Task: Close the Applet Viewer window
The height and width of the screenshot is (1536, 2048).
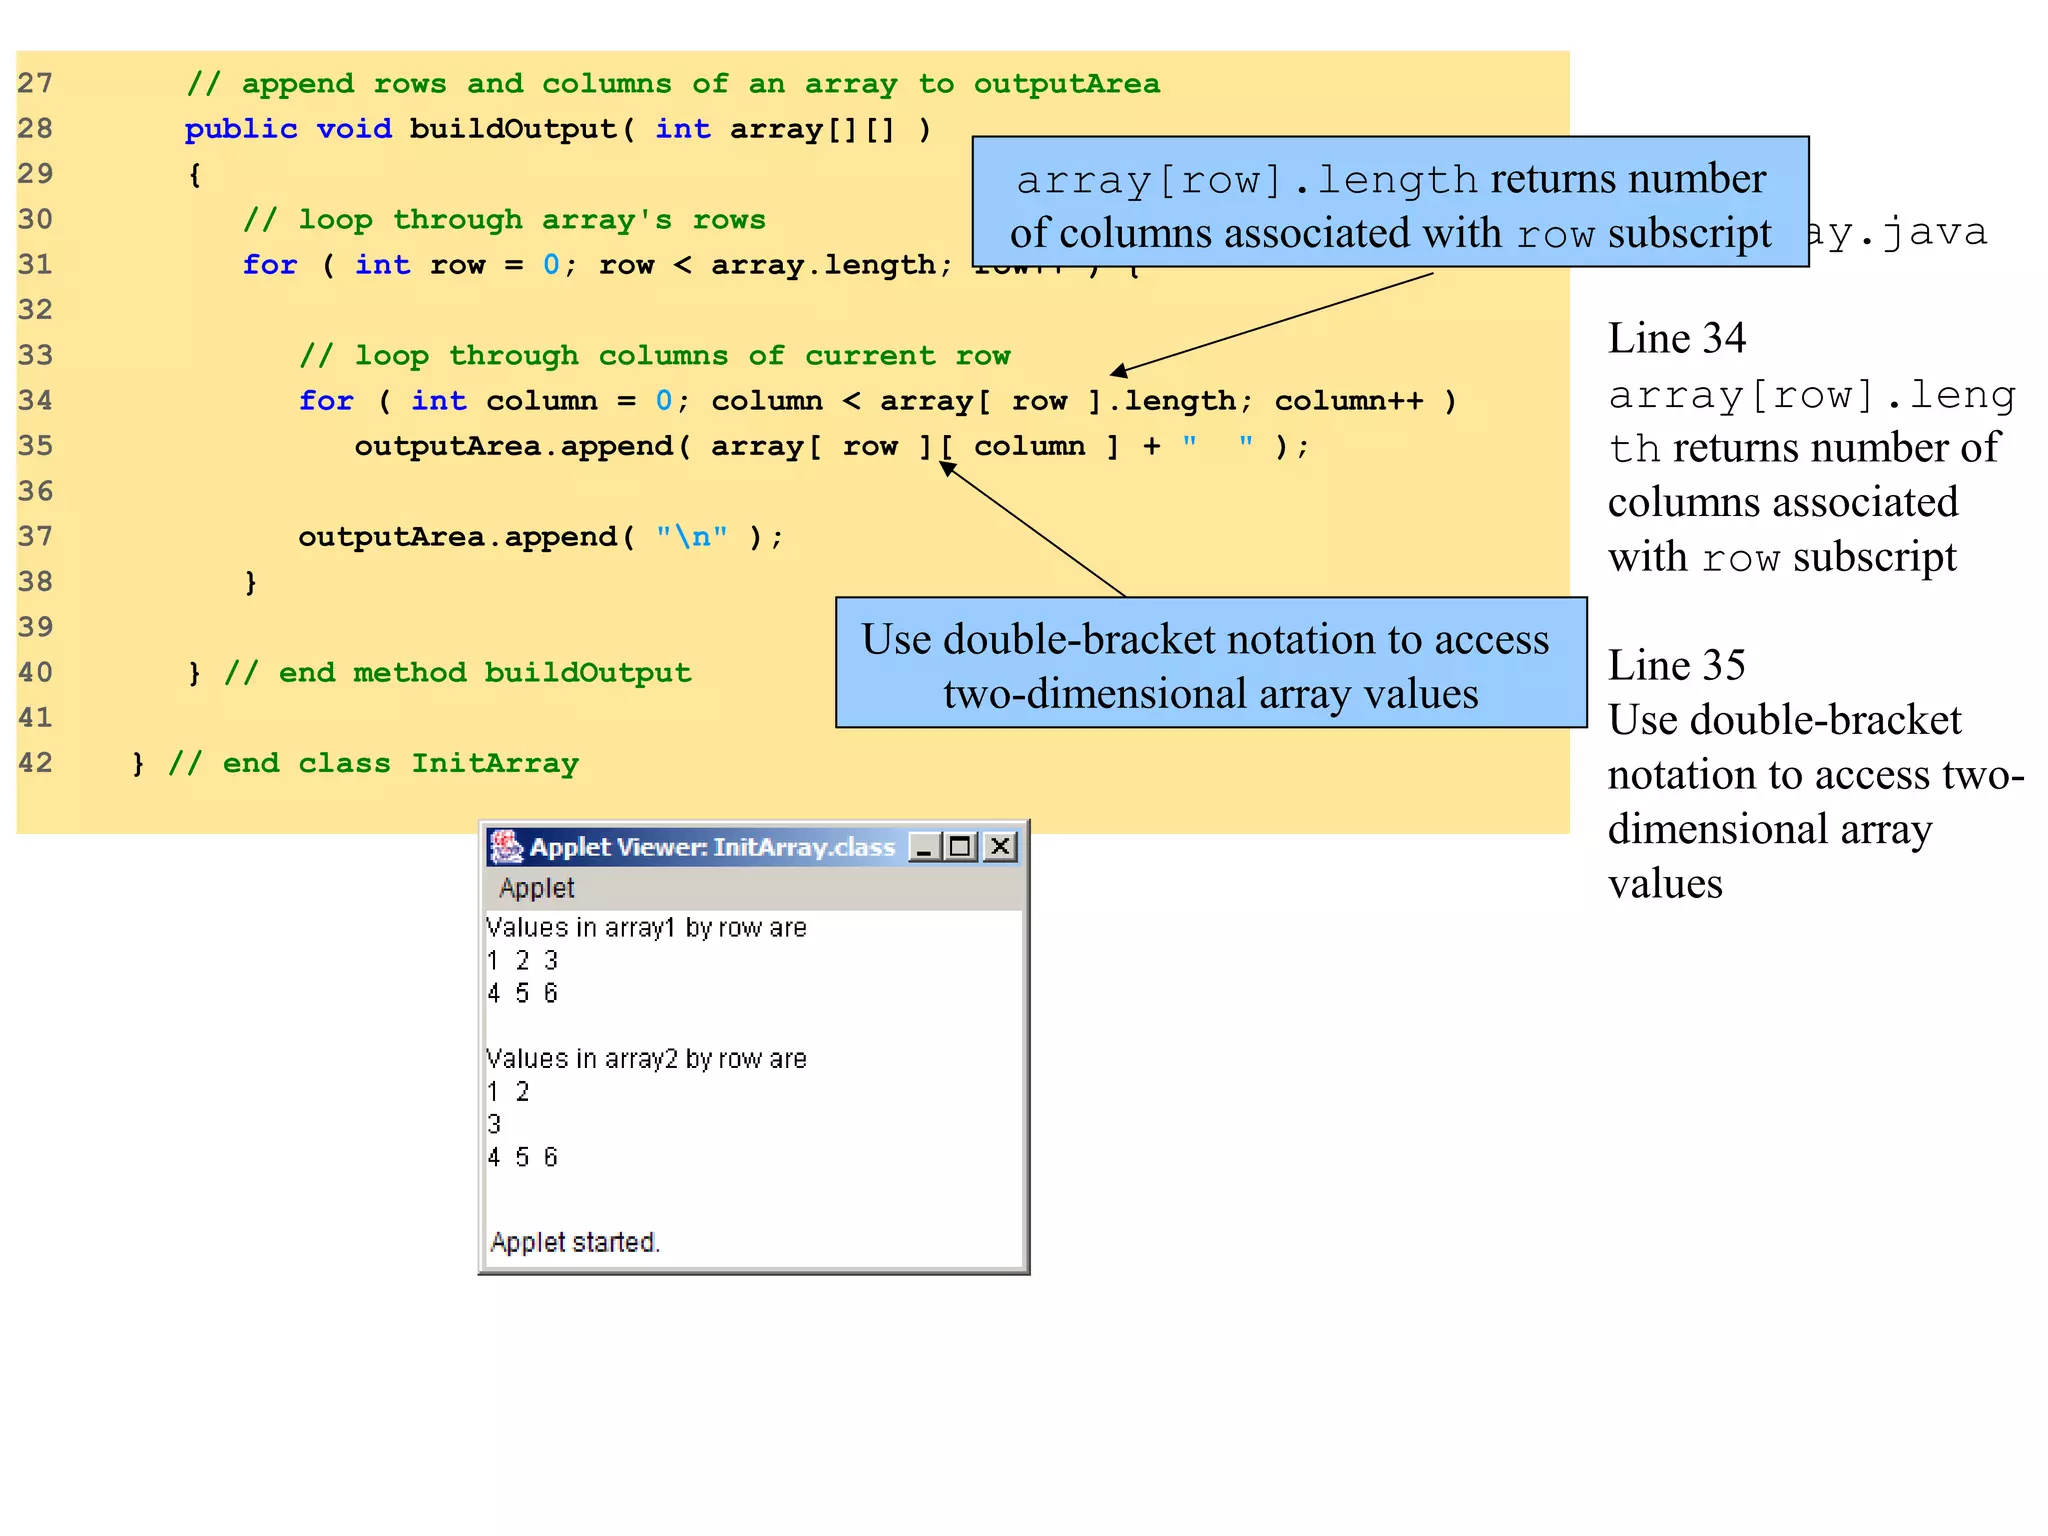Action: tap(999, 847)
